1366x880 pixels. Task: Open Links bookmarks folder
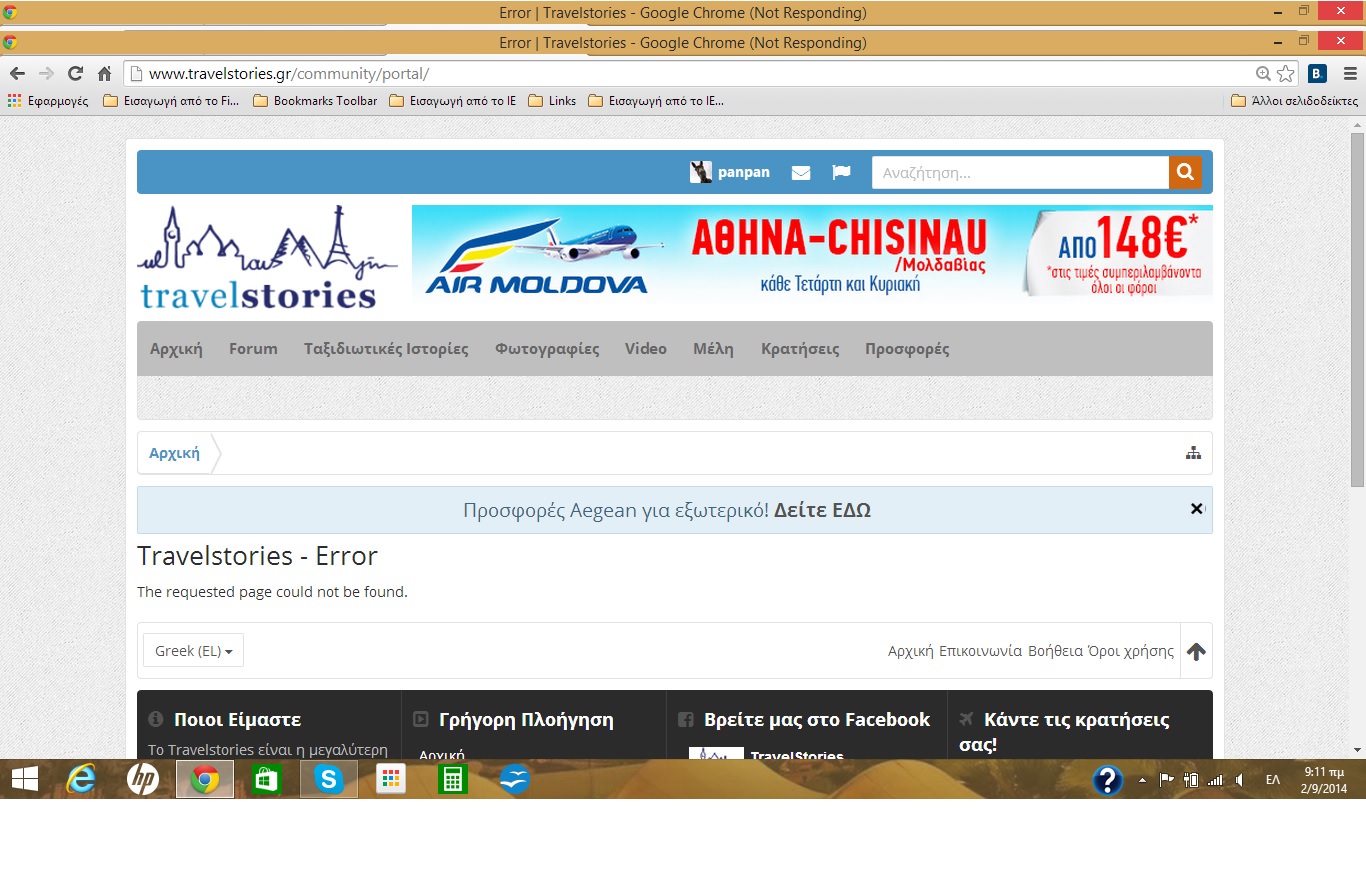(x=552, y=101)
